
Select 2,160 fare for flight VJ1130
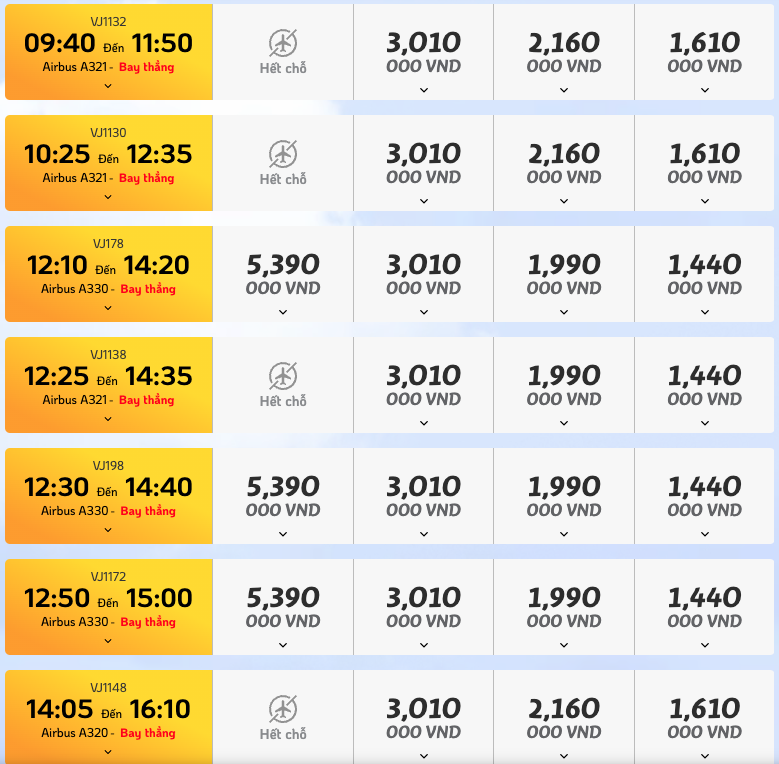(564, 163)
